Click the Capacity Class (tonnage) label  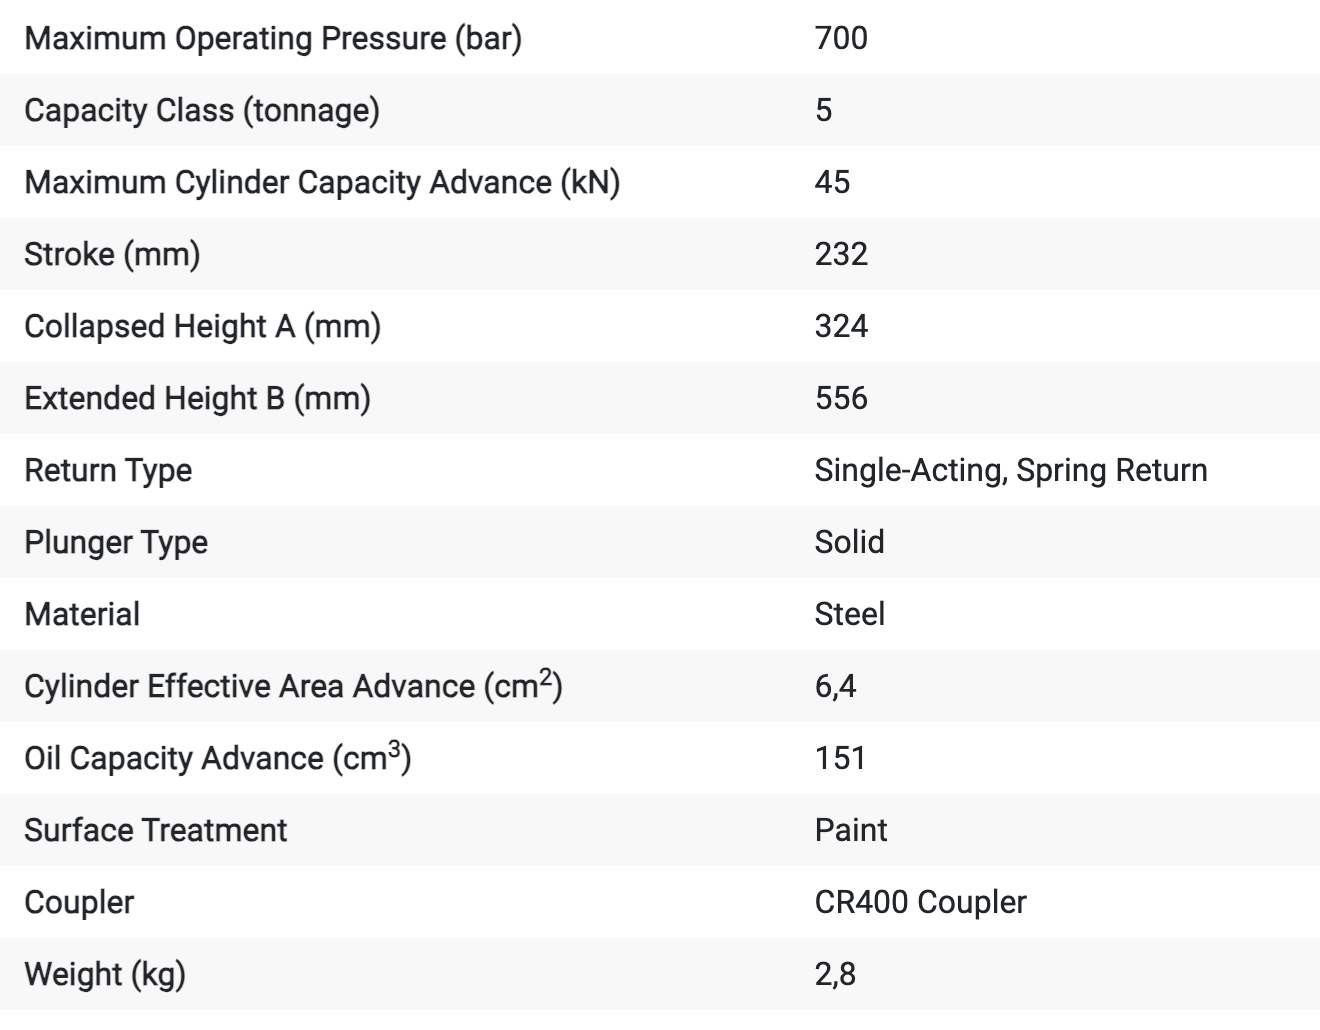click(x=201, y=110)
